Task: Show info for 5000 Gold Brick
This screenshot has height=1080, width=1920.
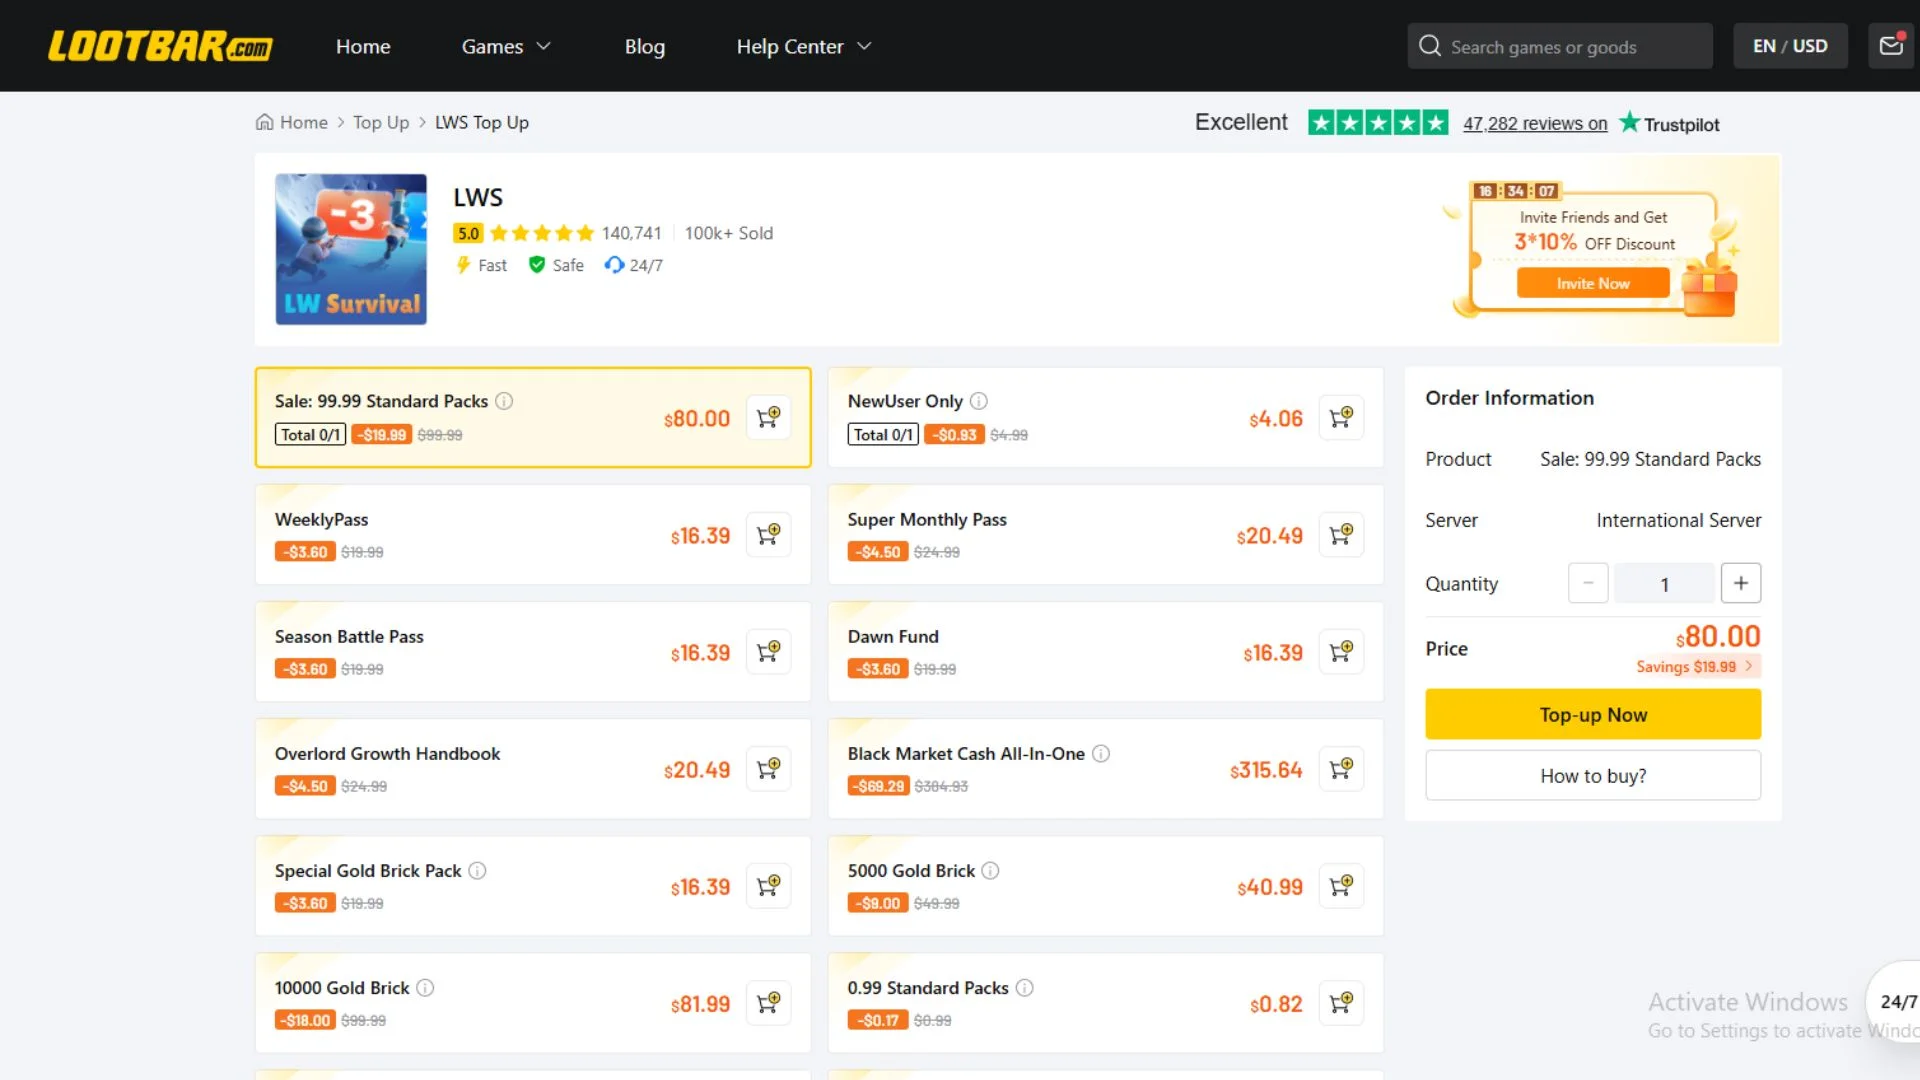Action: coord(990,871)
